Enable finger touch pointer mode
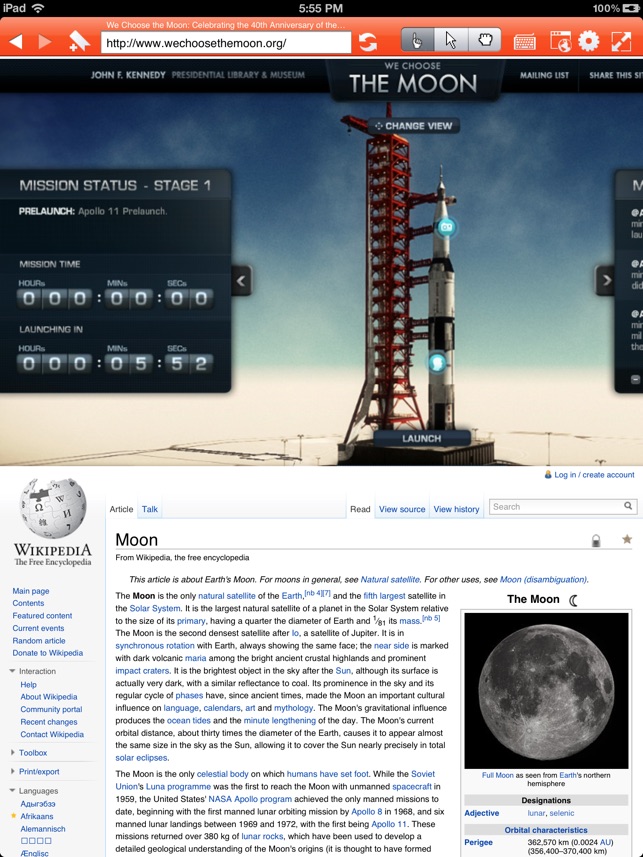This screenshot has width=643, height=857. pyautogui.click(x=418, y=40)
